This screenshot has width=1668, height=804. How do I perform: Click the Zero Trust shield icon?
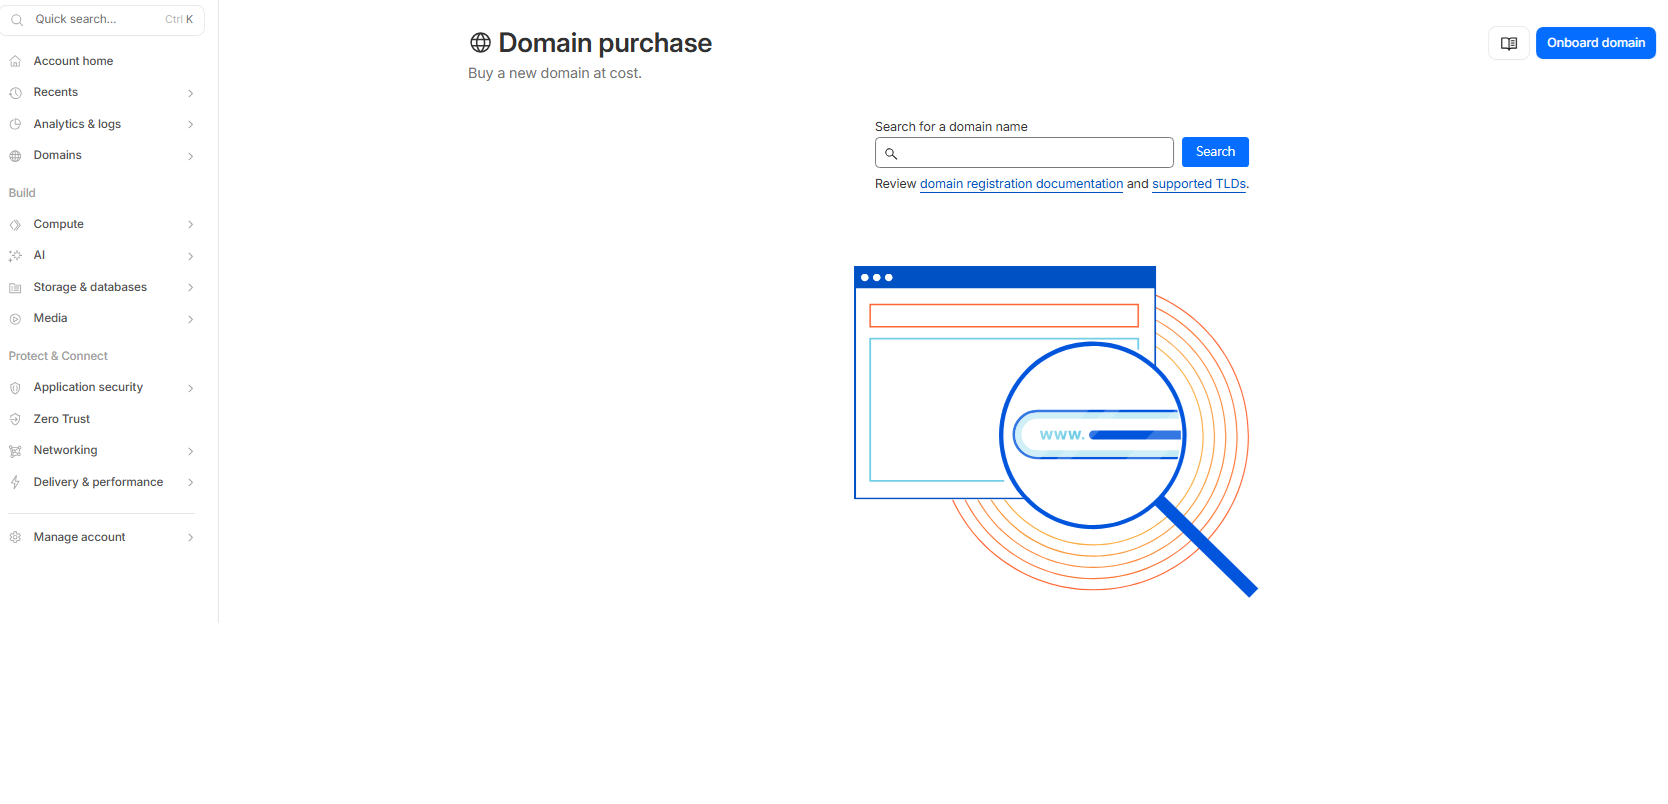coord(15,419)
